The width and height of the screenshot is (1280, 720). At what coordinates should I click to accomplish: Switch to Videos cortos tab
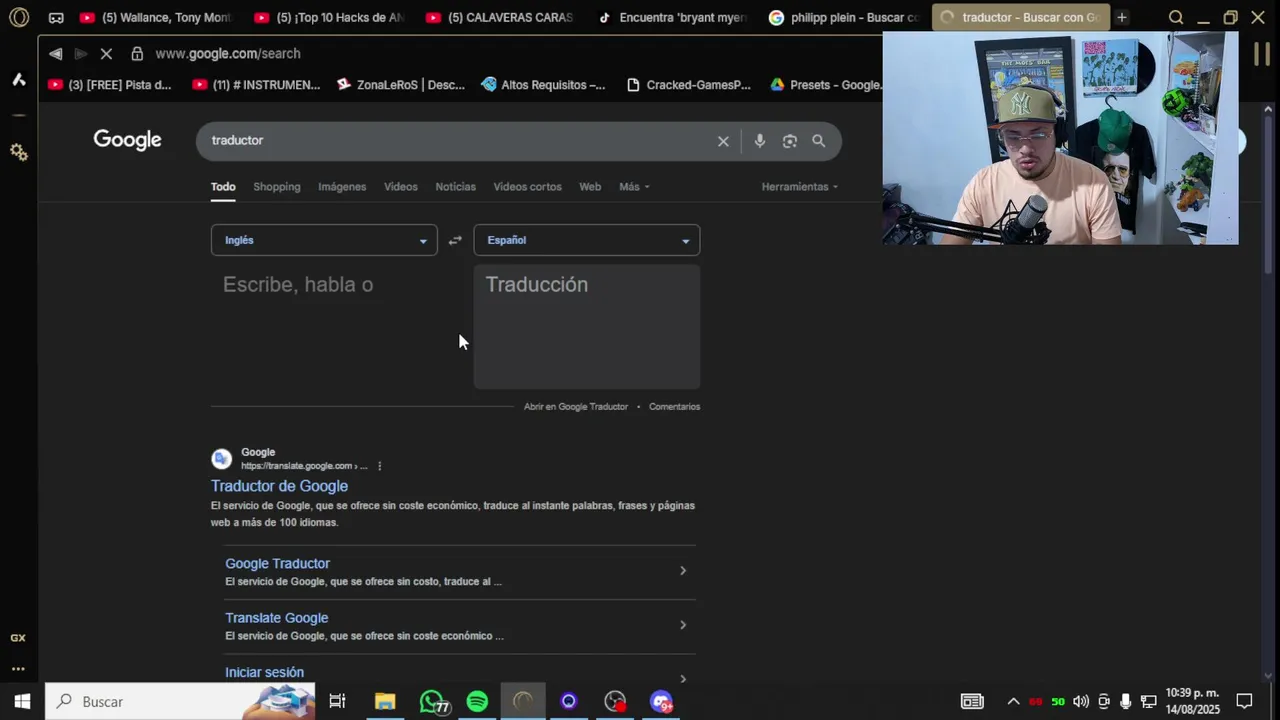click(527, 187)
